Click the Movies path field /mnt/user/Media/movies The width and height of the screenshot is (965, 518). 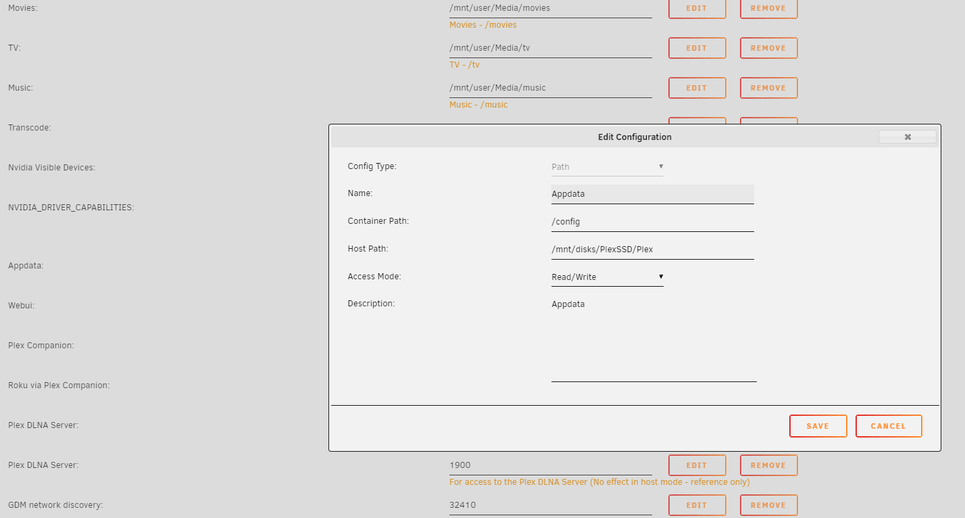pos(550,9)
